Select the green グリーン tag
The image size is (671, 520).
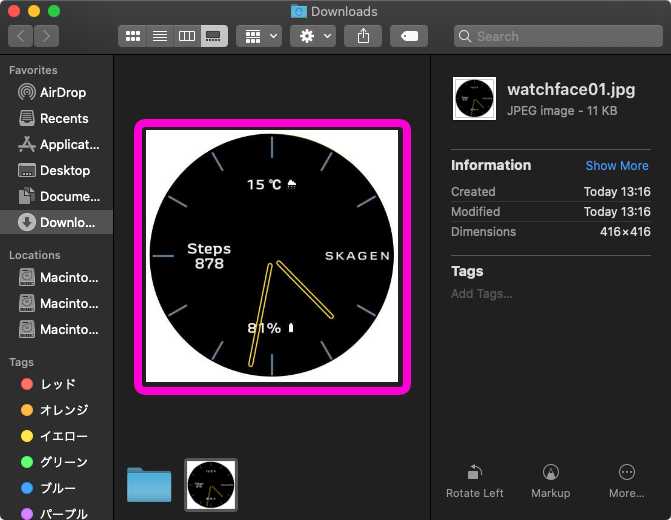[x=56, y=462]
